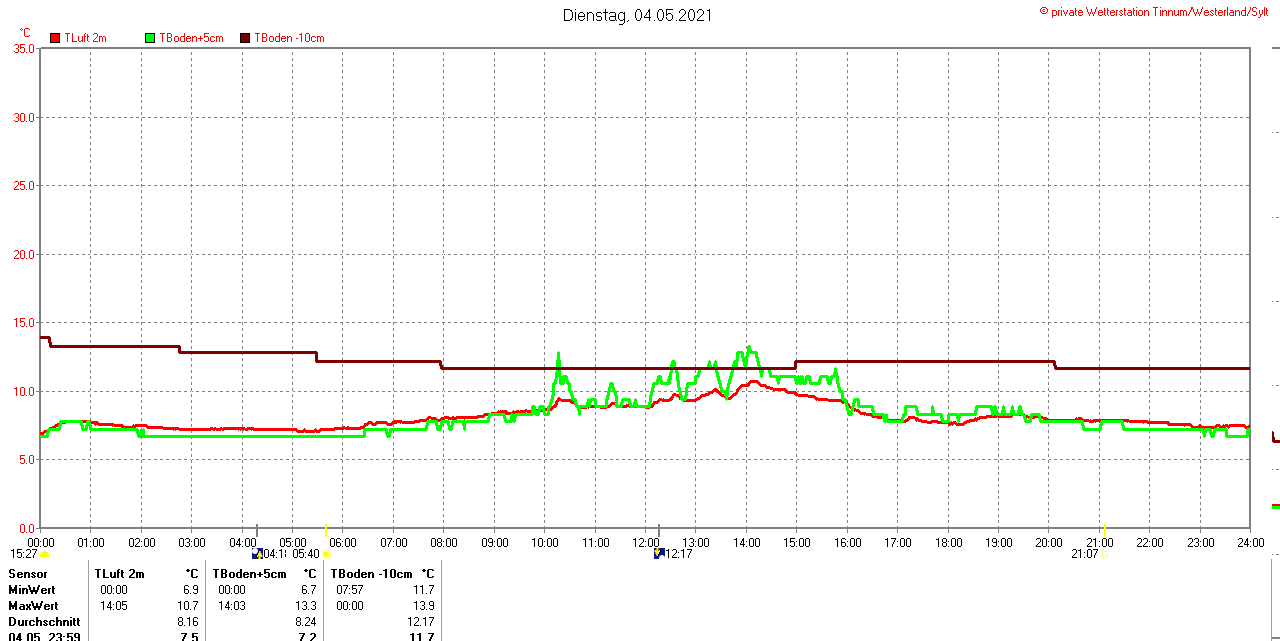Click the 12:00 label on the time axis
The image size is (1280, 641).
pos(645,542)
